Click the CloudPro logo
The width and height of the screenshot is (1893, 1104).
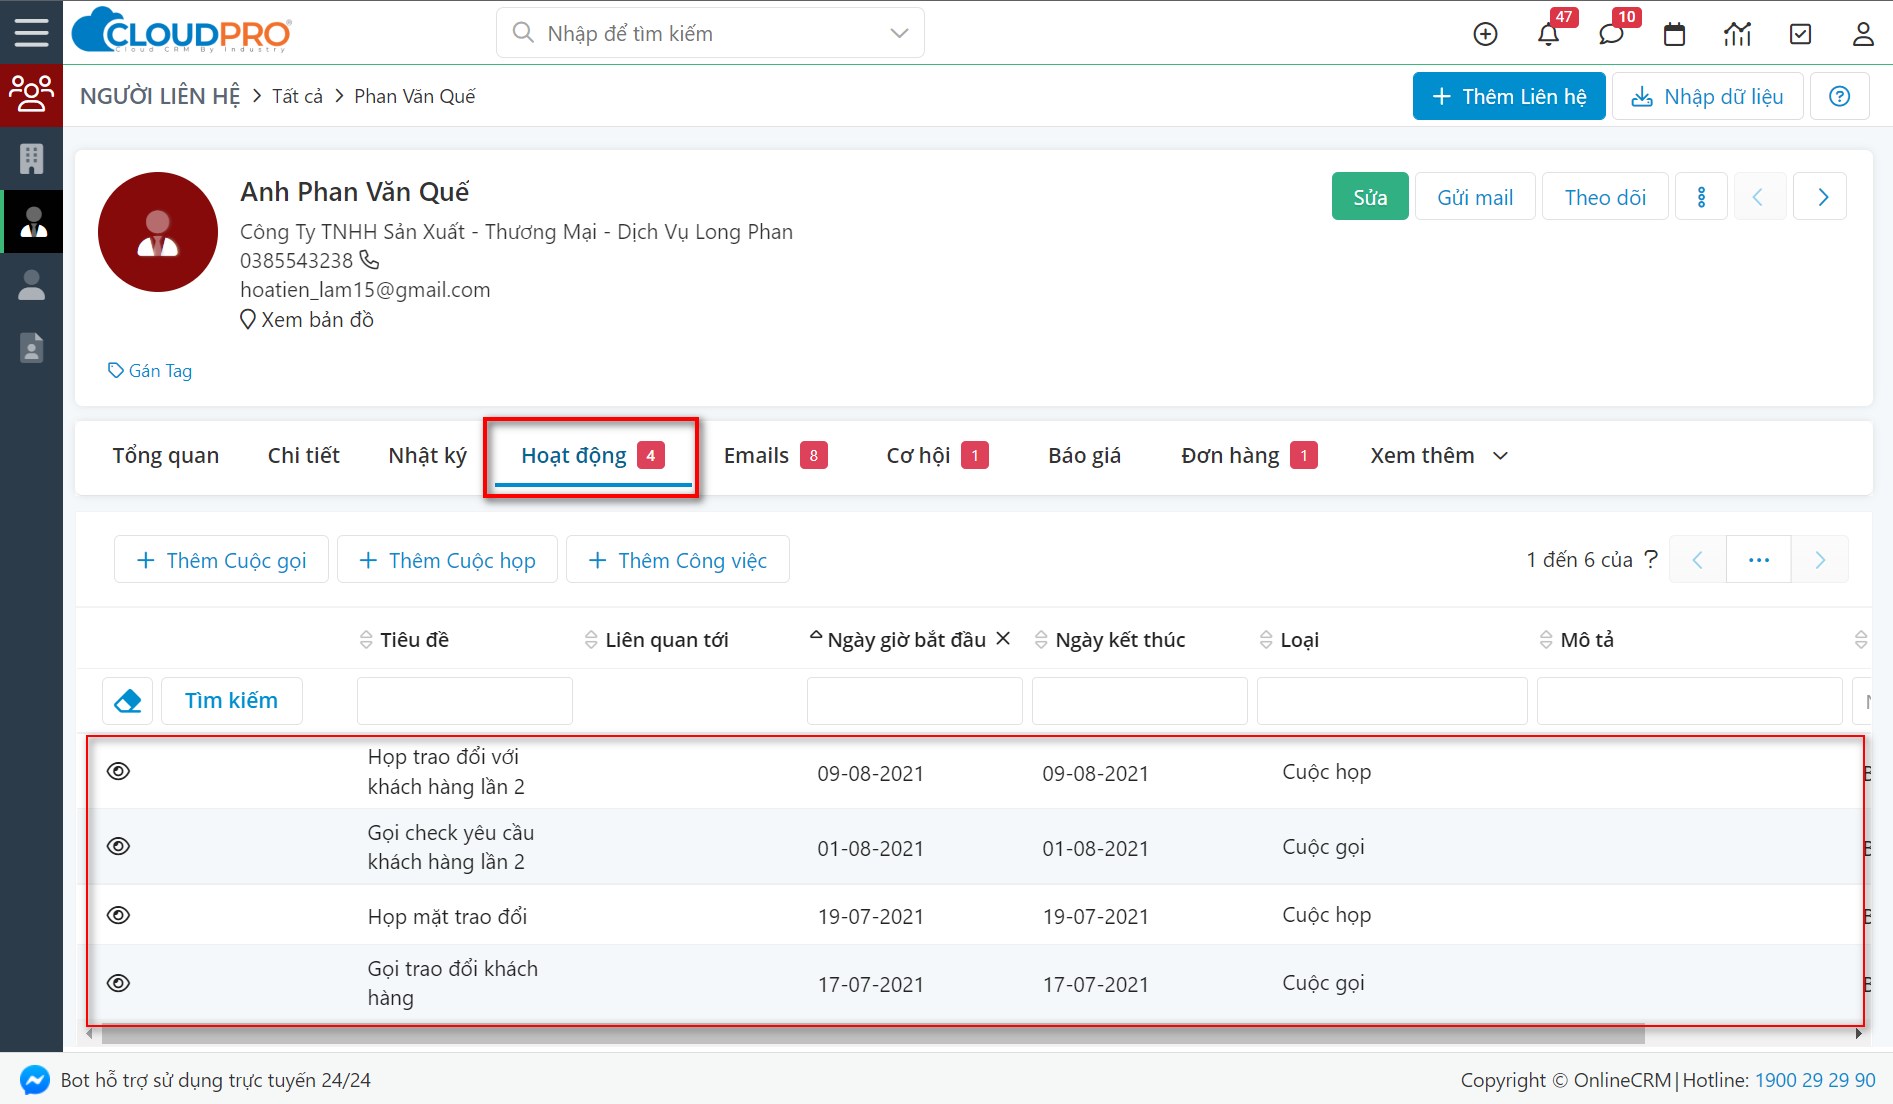click(x=182, y=32)
